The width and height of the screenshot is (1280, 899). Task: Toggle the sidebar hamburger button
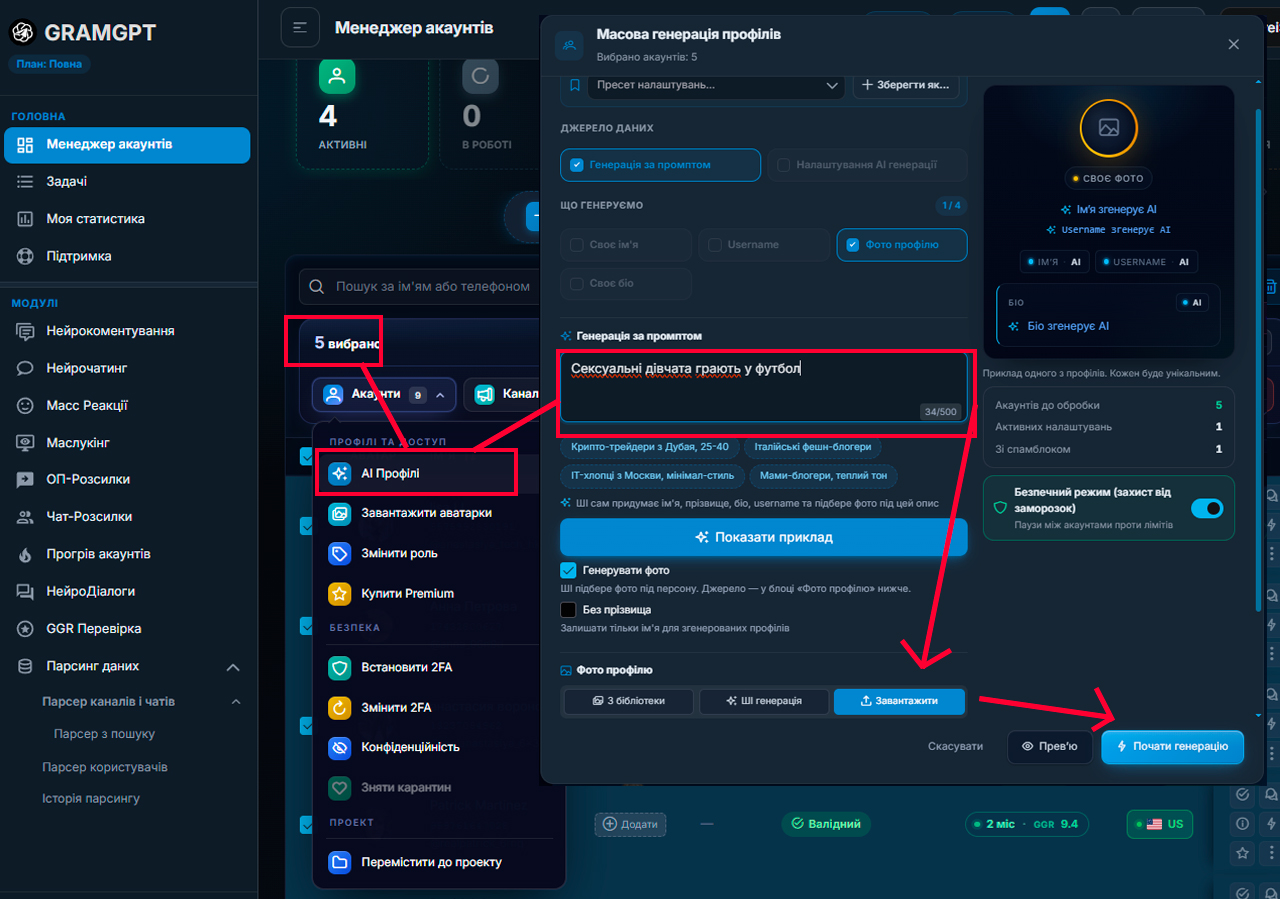pos(300,27)
